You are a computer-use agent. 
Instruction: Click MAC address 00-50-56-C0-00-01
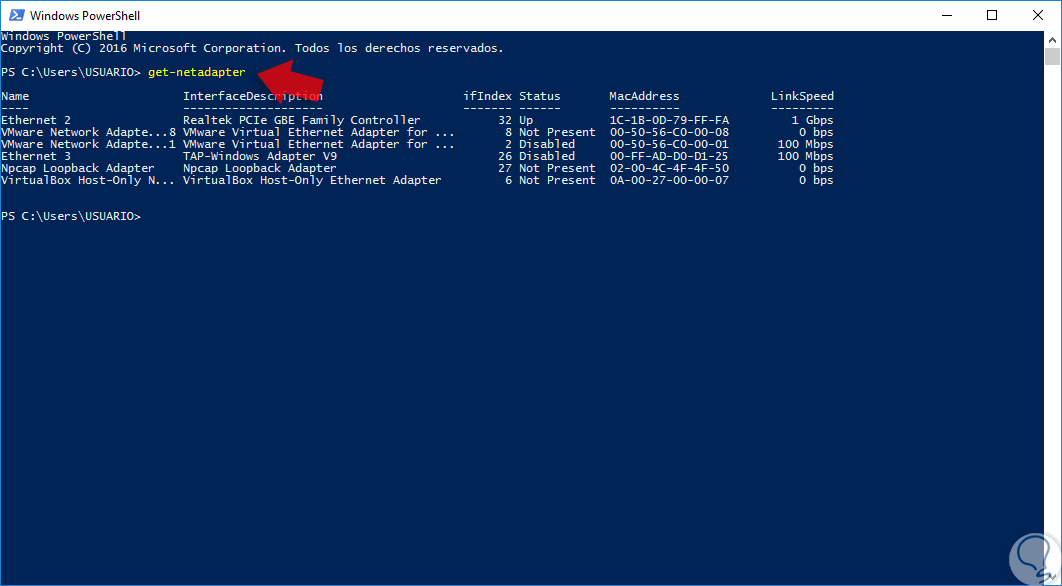[x=669, y=144]
